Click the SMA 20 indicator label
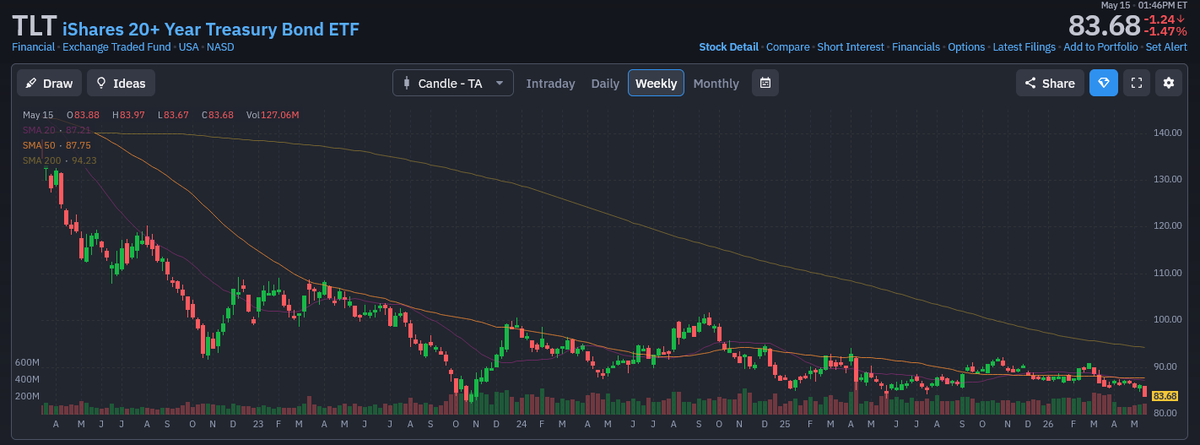This screenshot has height=445, width=1200. pyautogui.click(x=57, y=131)
